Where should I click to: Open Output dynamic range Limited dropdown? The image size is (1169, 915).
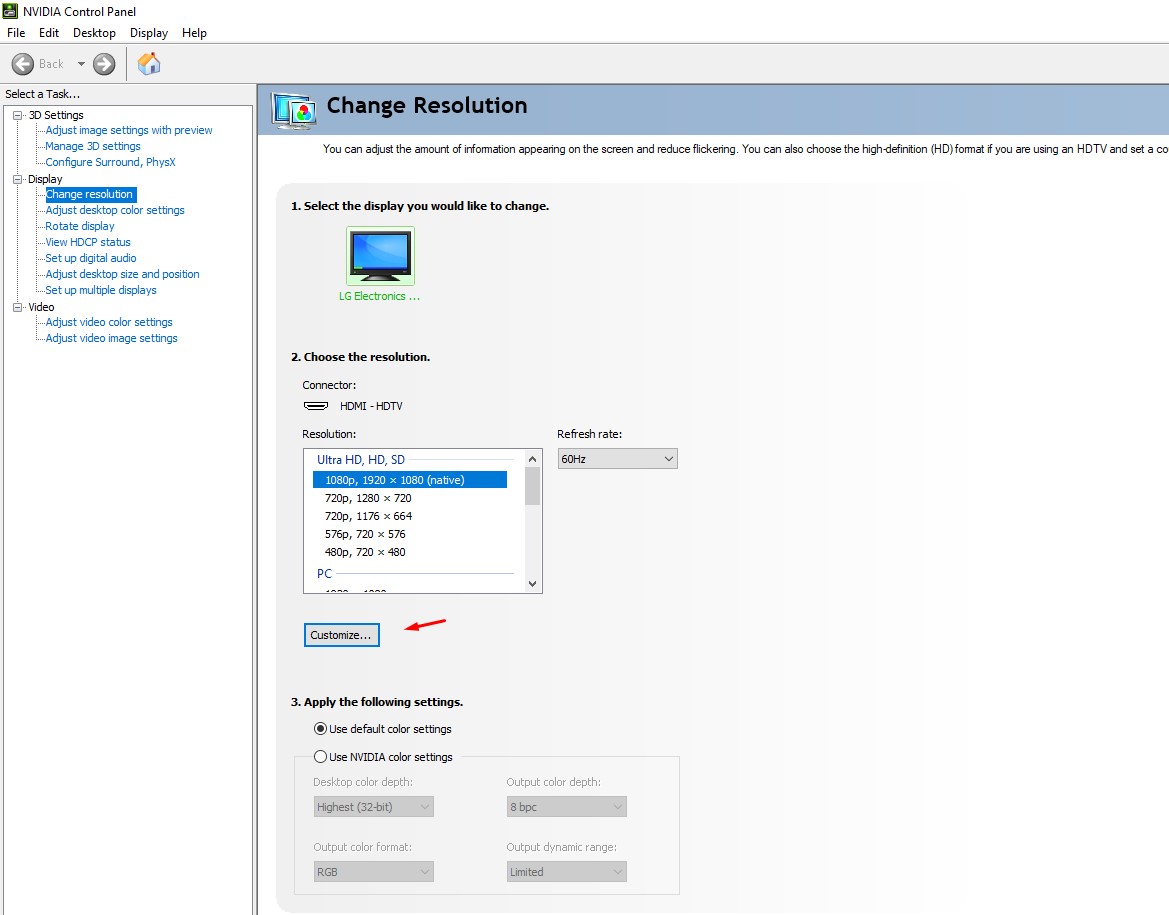tap(567, 872)
